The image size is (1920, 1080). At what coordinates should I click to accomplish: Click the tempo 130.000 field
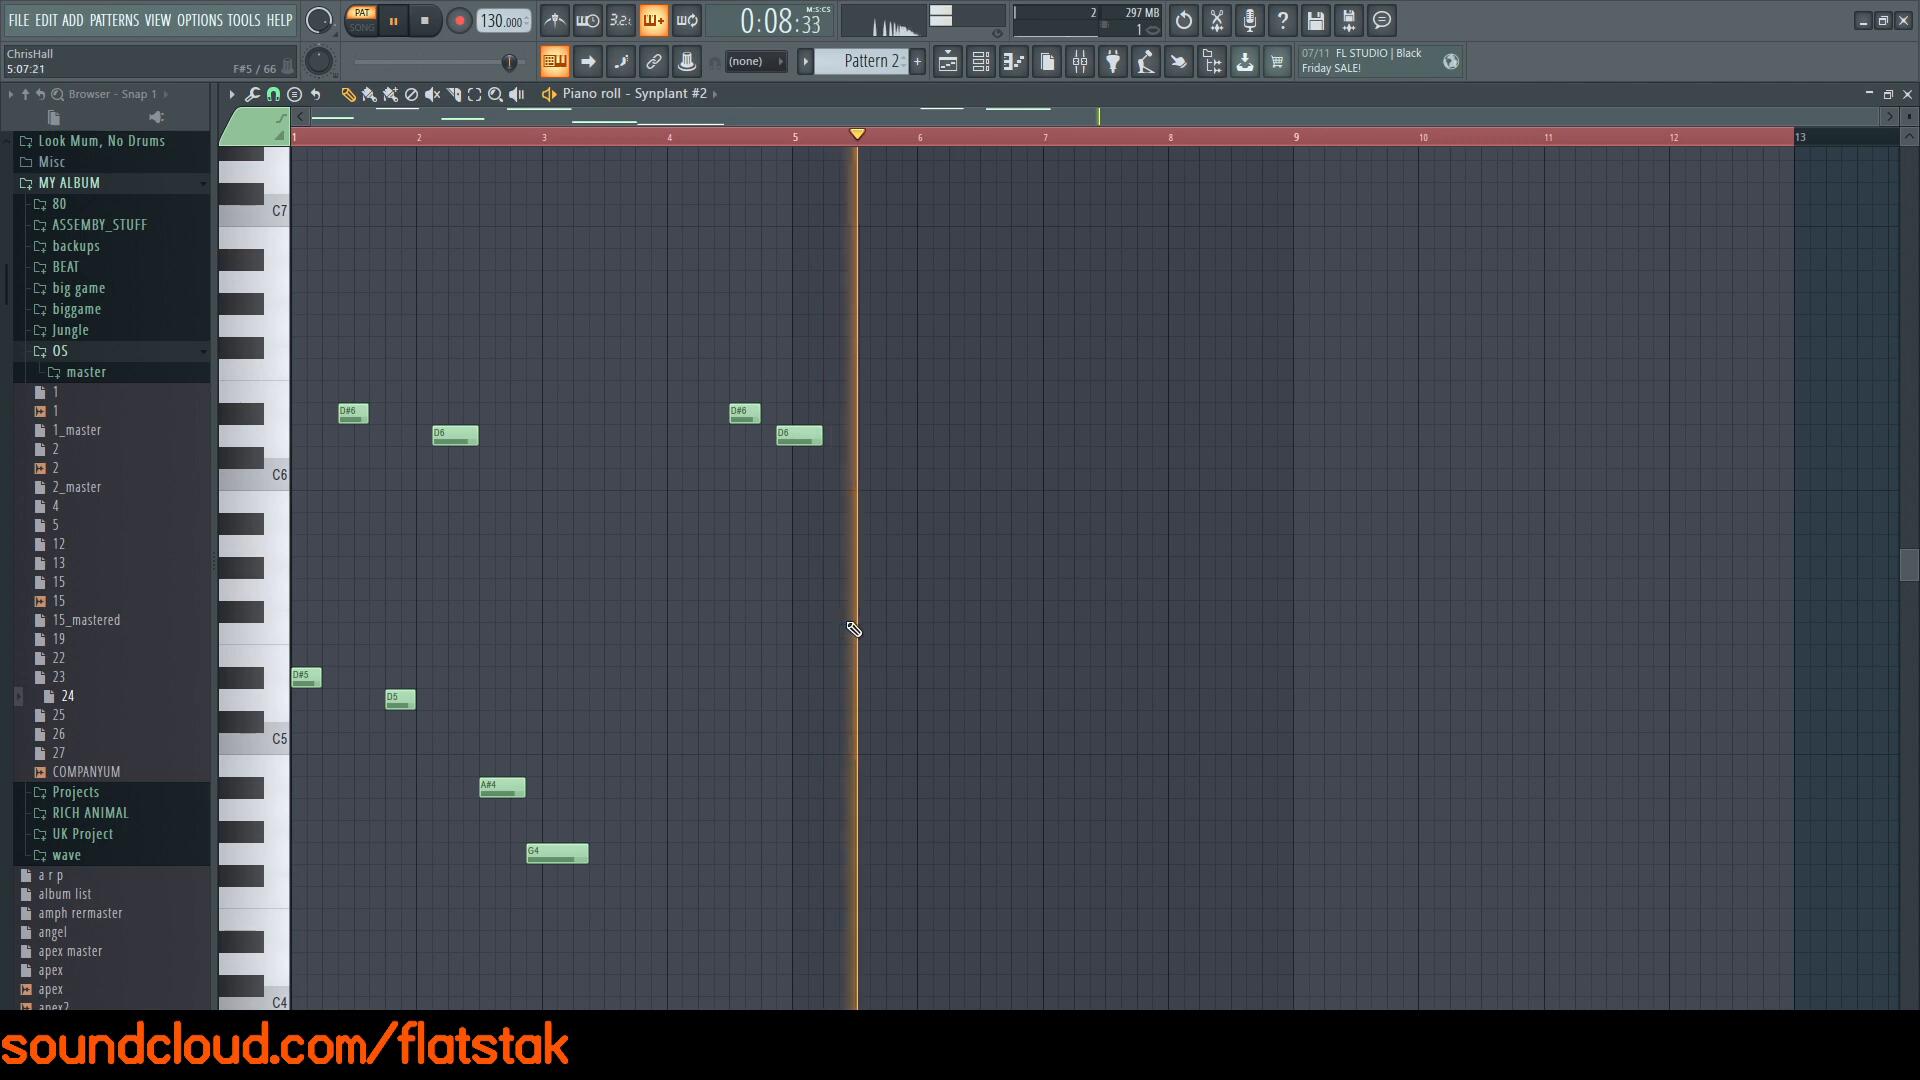coord(503,21)
